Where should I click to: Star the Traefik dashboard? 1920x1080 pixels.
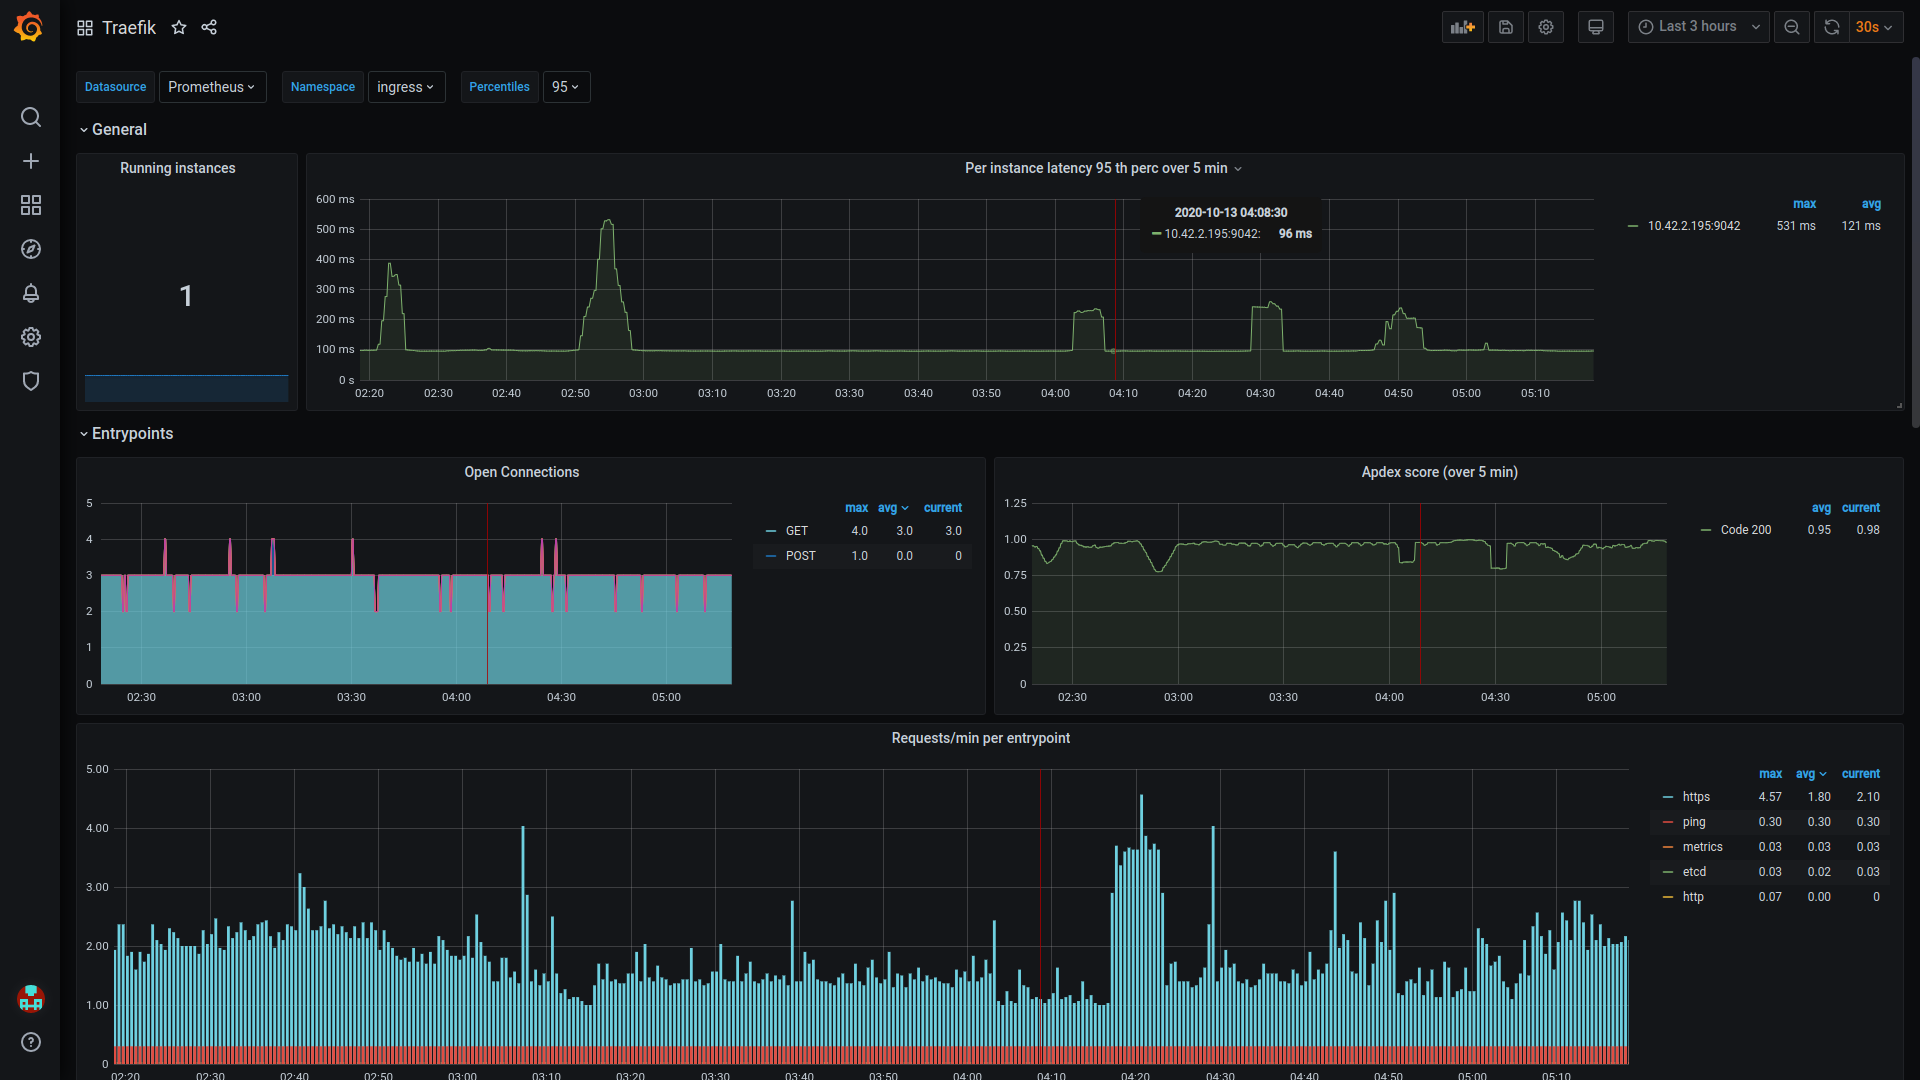click(x=179, y=27)
